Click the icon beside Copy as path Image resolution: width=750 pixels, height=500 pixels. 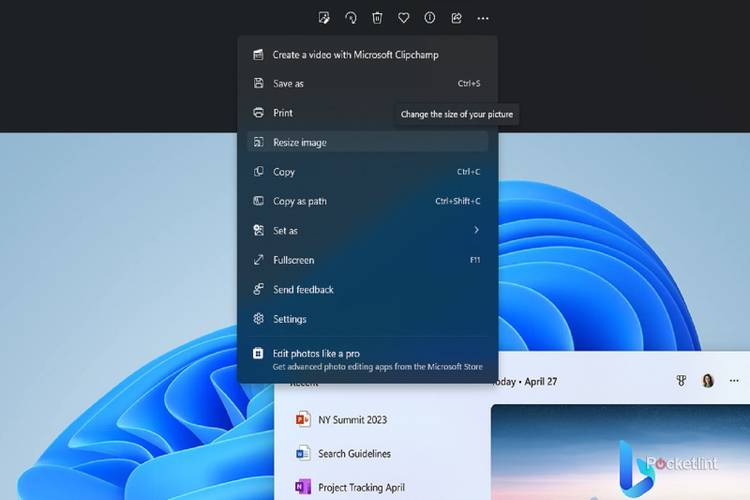258,201
